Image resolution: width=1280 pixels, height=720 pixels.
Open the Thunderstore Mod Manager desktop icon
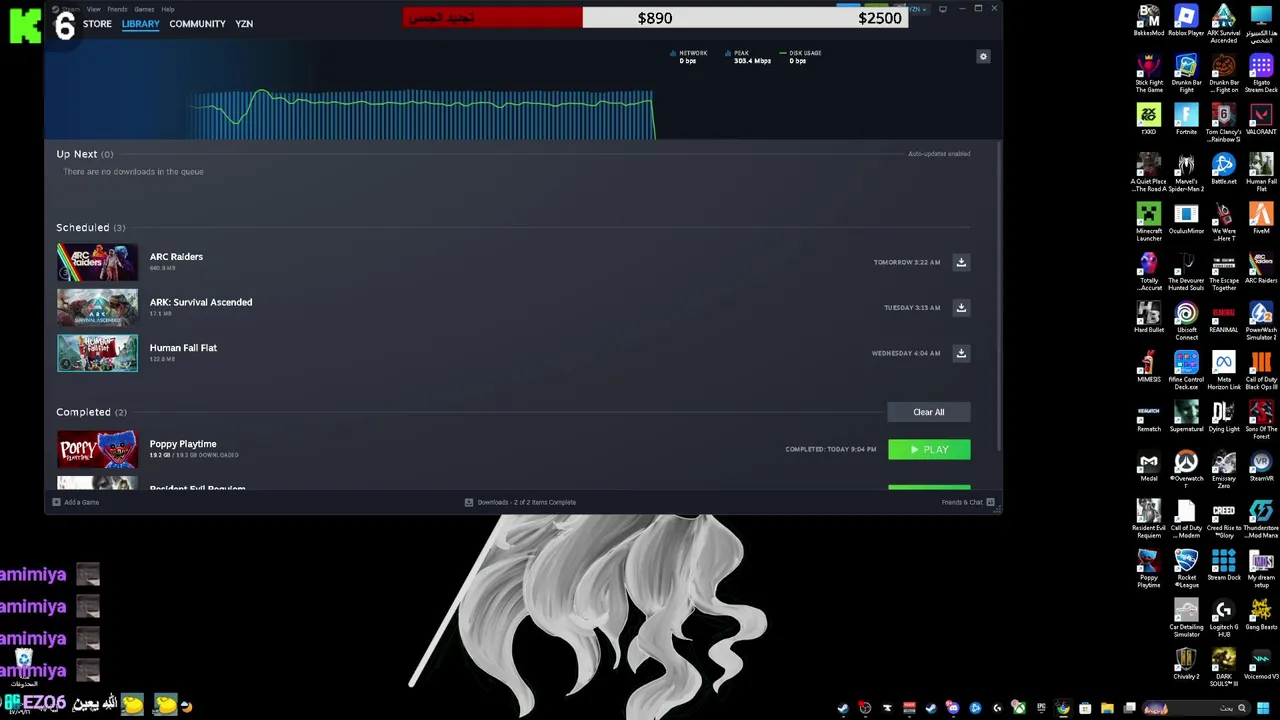click(x=1261, y=520)
